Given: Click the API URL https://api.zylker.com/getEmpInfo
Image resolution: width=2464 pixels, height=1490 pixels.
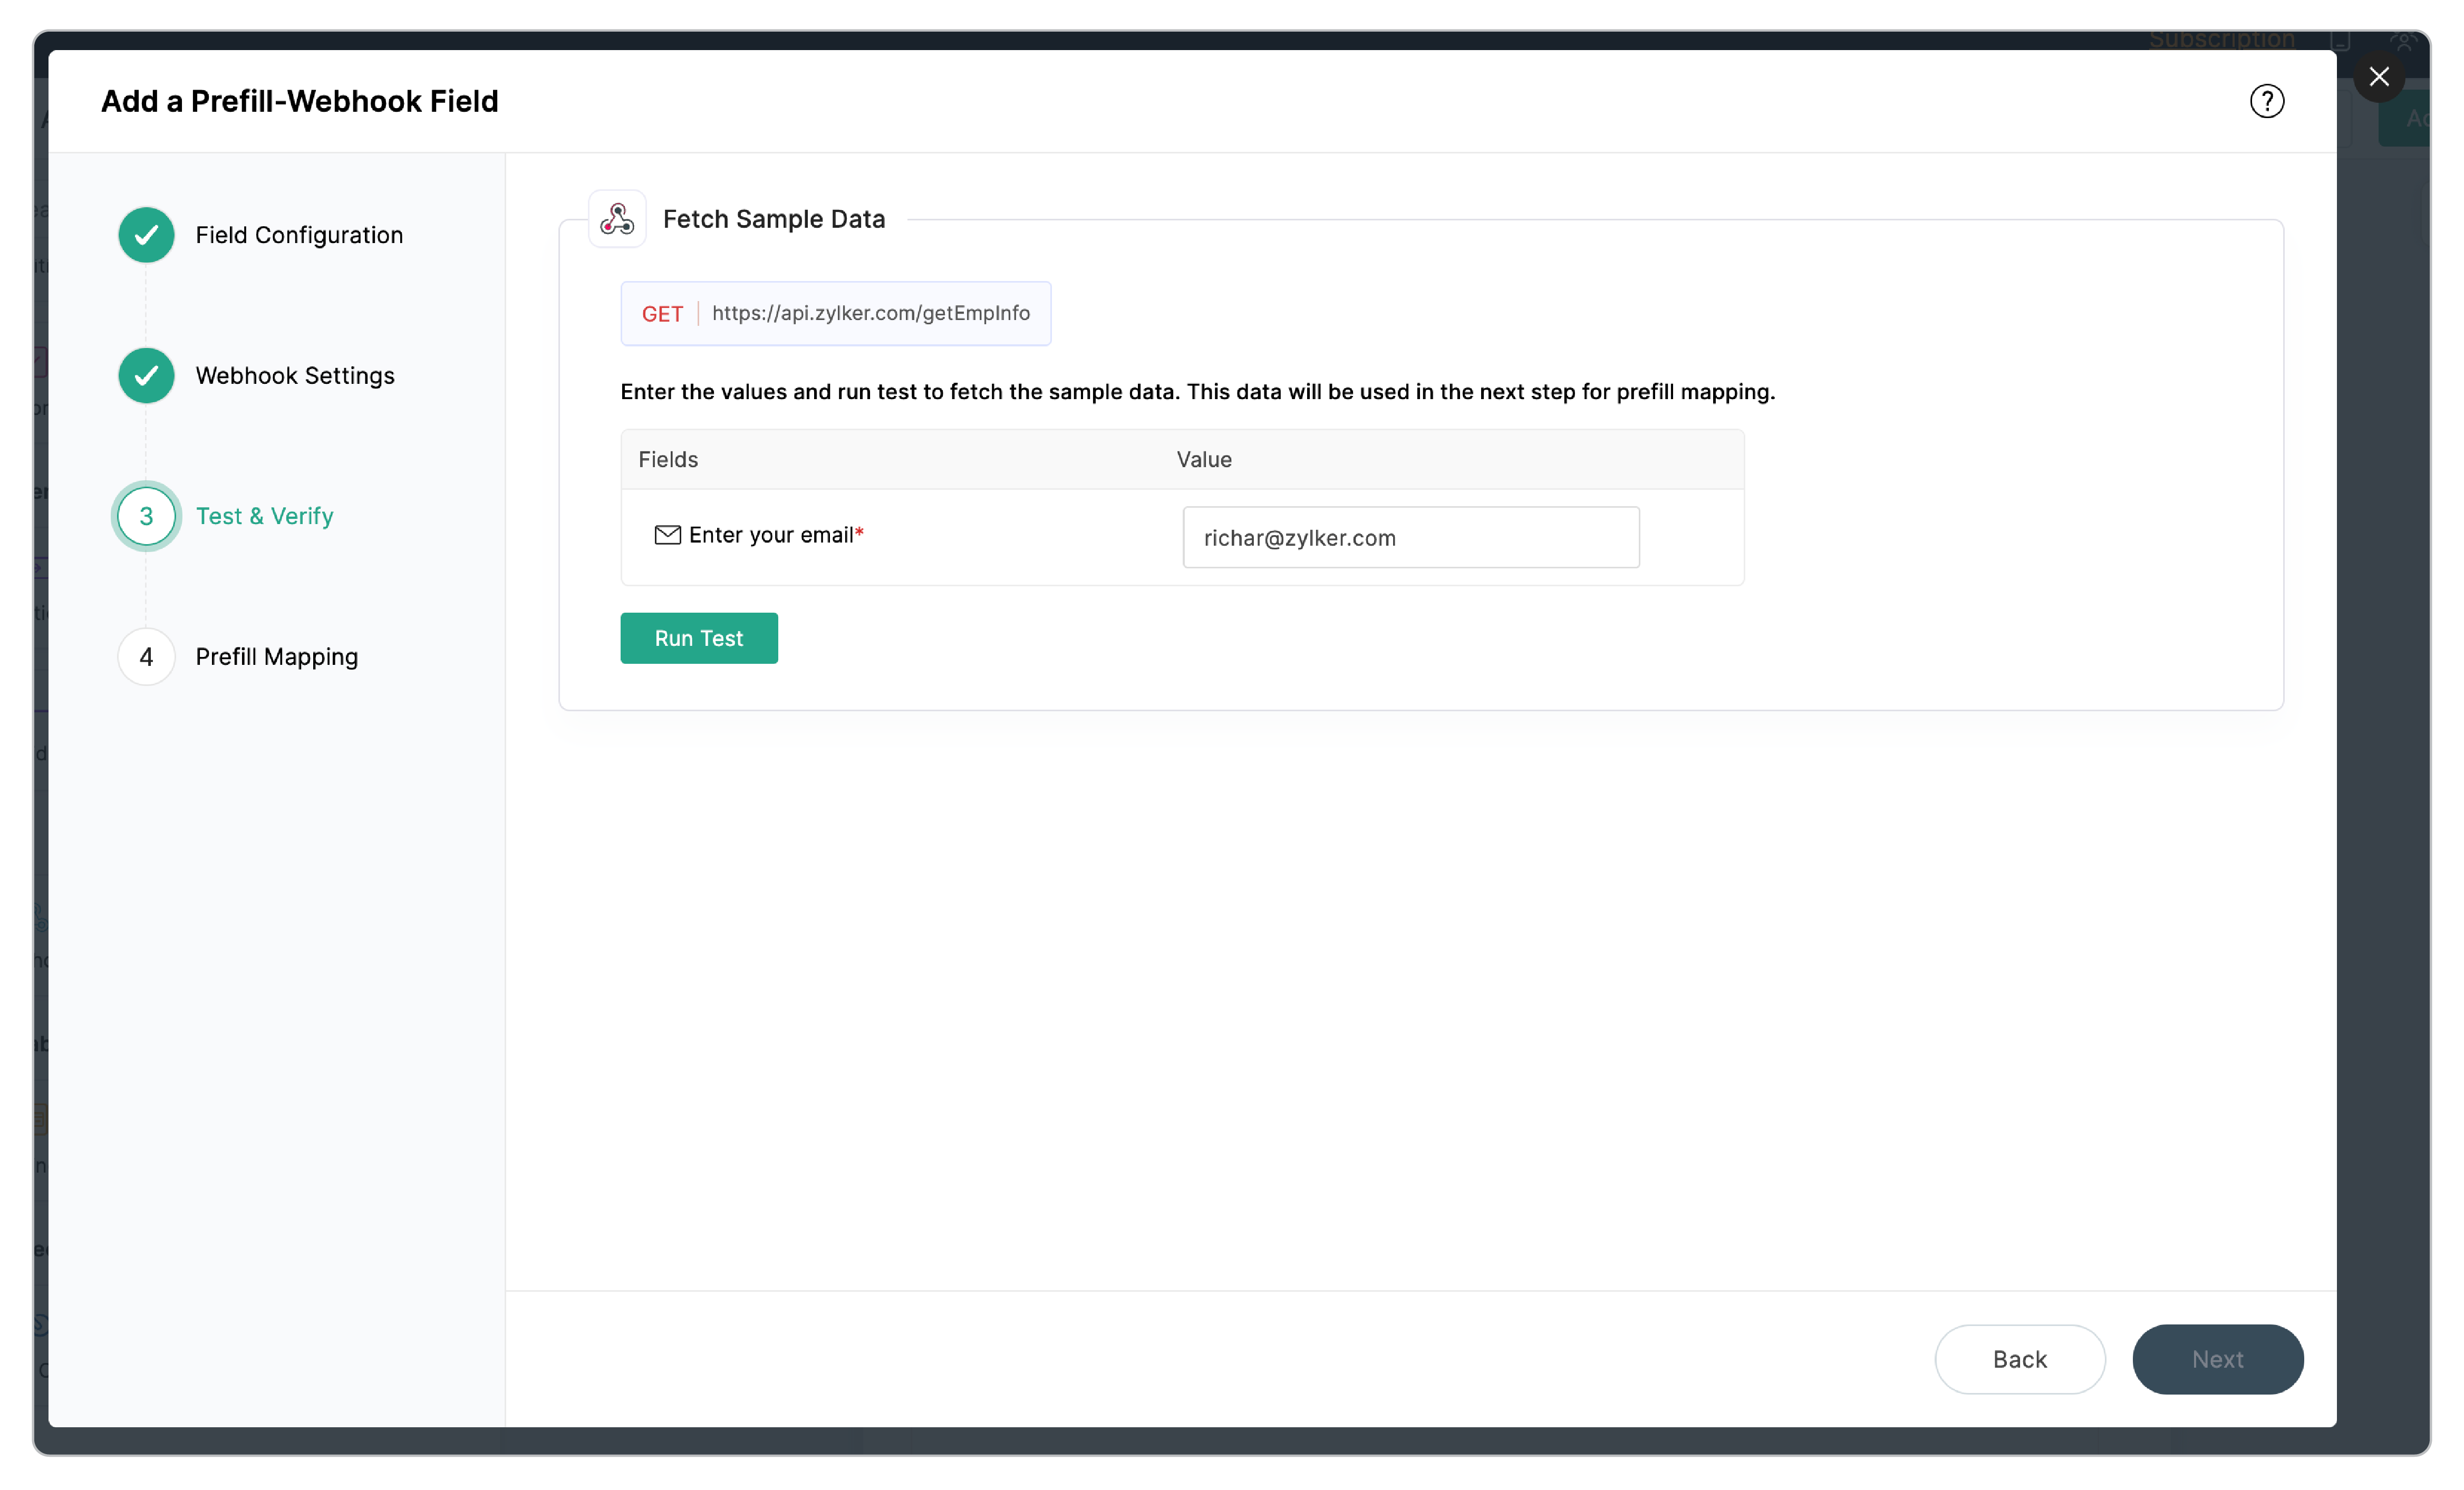Looking at the screenshot, I should [871, 313].
